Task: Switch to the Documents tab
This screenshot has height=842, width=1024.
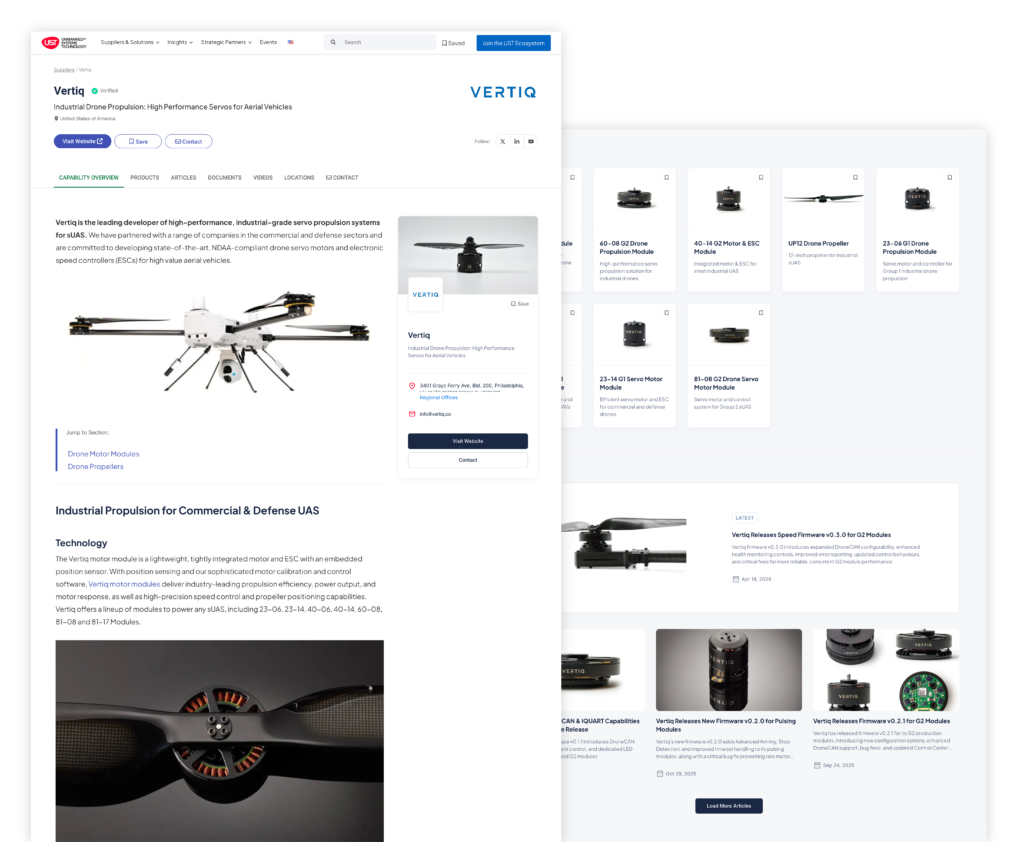Action: (225, 178)
